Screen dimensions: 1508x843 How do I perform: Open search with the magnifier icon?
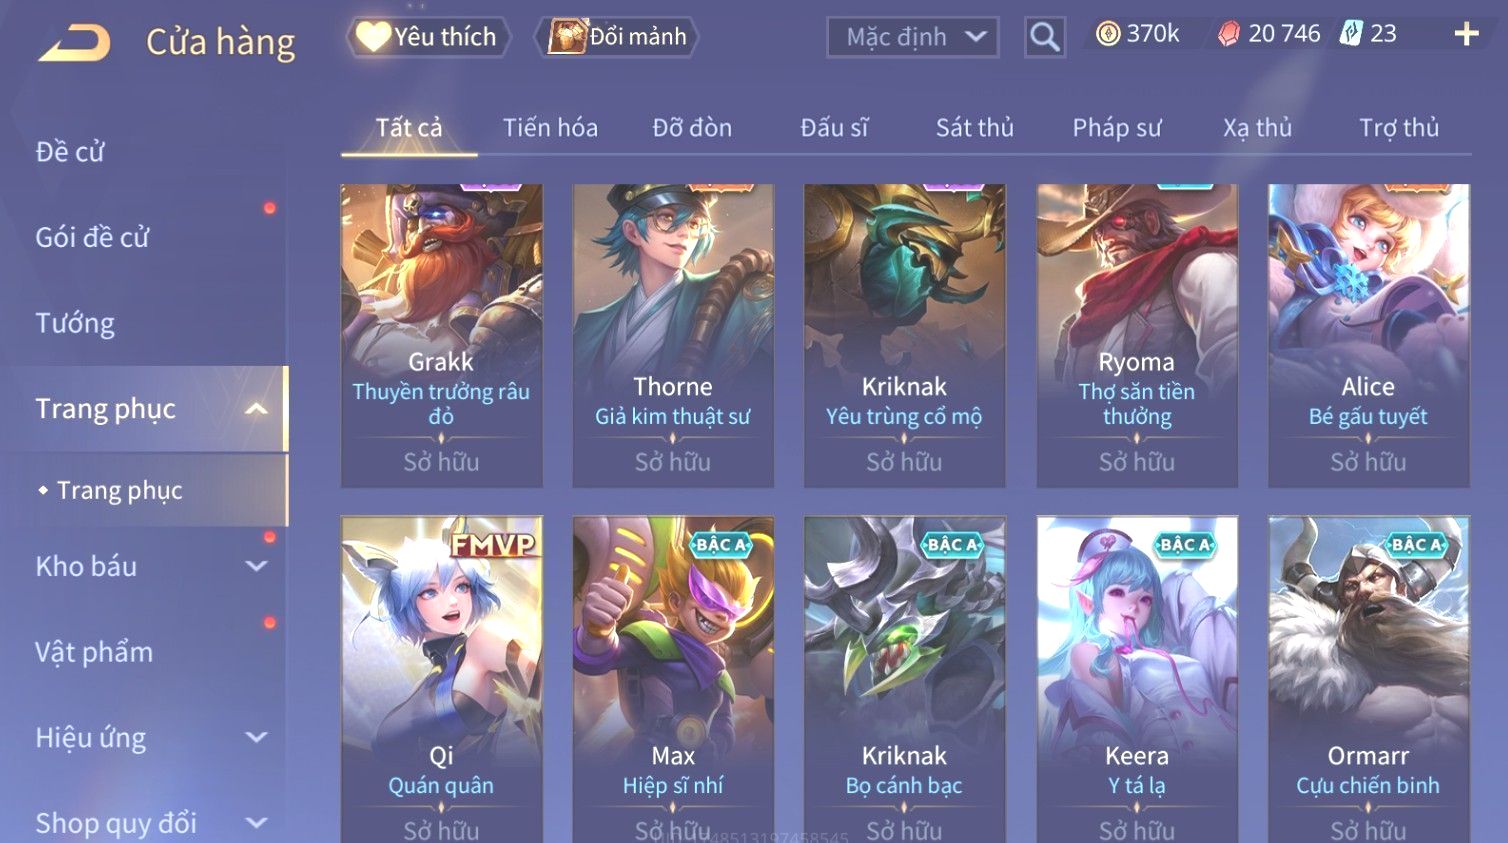point(1044,37)
